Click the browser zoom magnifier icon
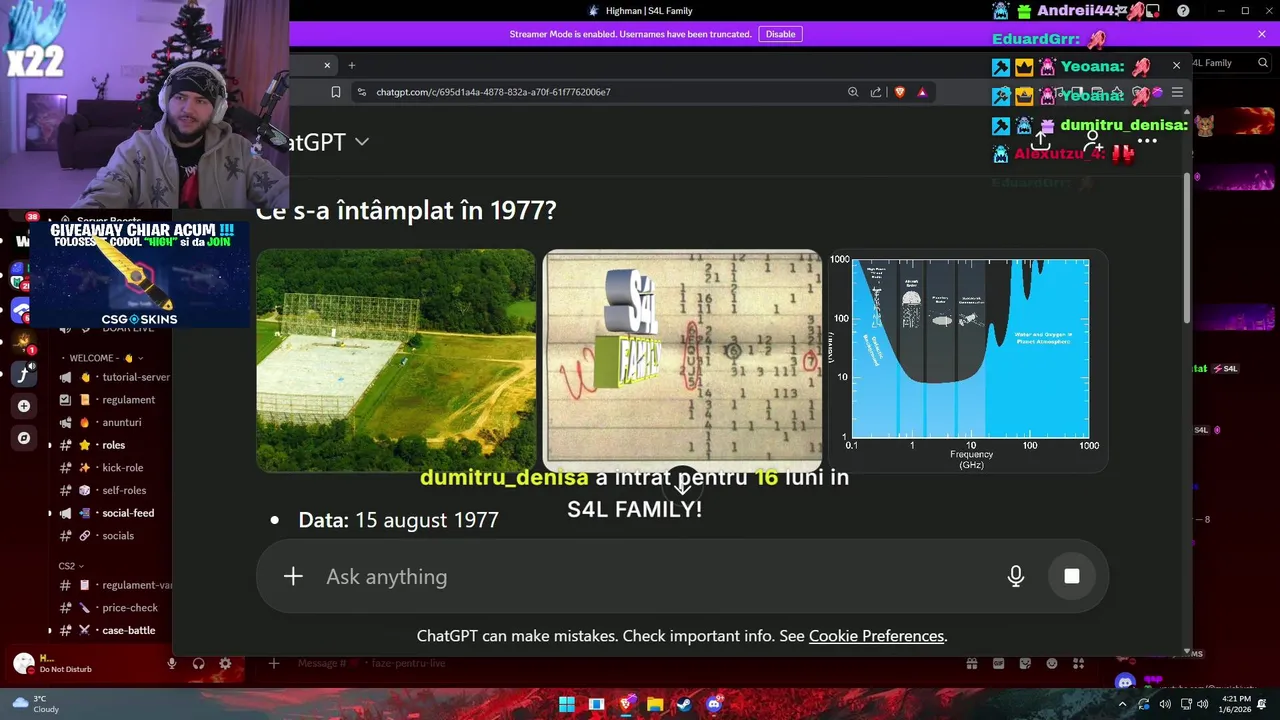This screenshot has height=720, width=1280. pos(853,92)
